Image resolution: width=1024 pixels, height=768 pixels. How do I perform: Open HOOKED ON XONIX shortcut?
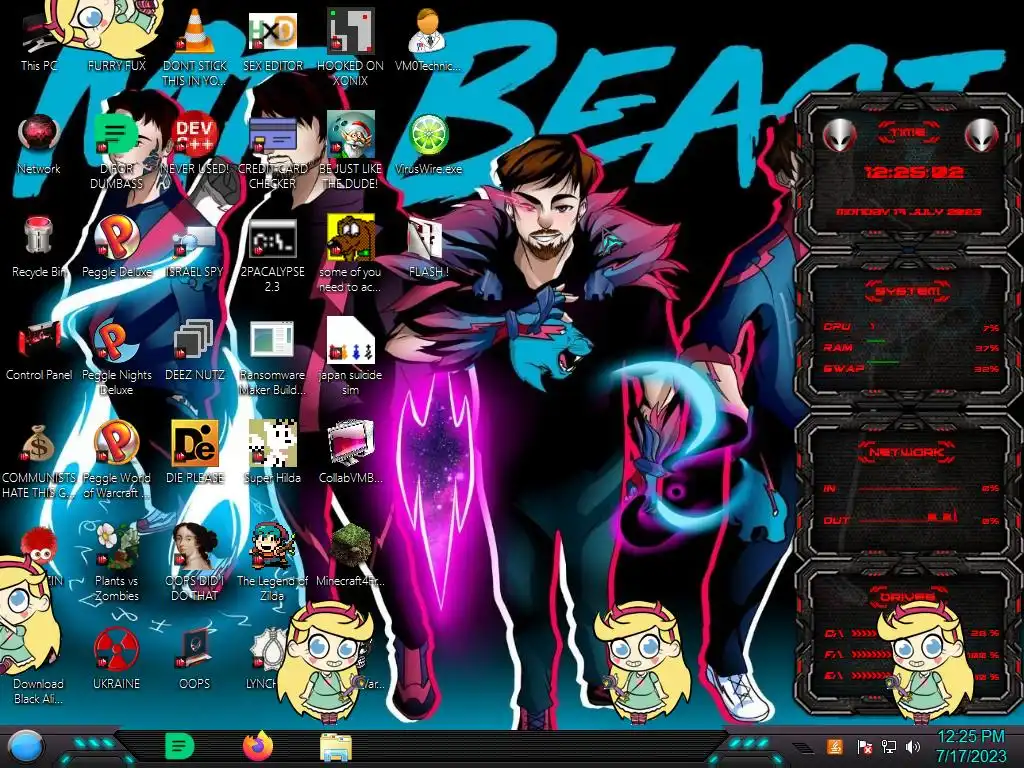[x=350, y=46]
